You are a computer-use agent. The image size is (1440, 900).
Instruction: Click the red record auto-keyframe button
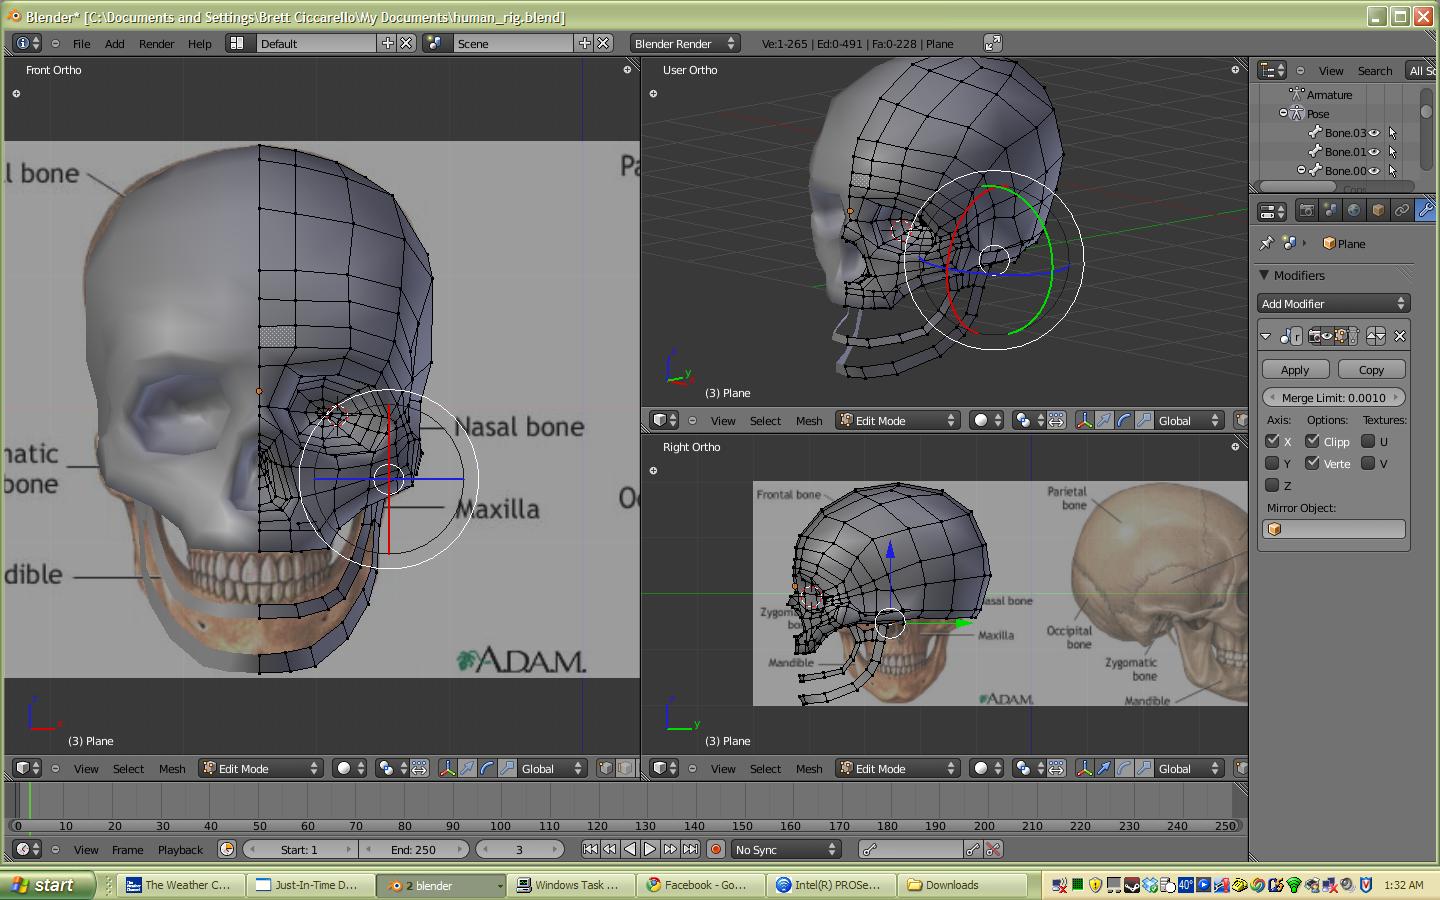click(x=715, y=849)
